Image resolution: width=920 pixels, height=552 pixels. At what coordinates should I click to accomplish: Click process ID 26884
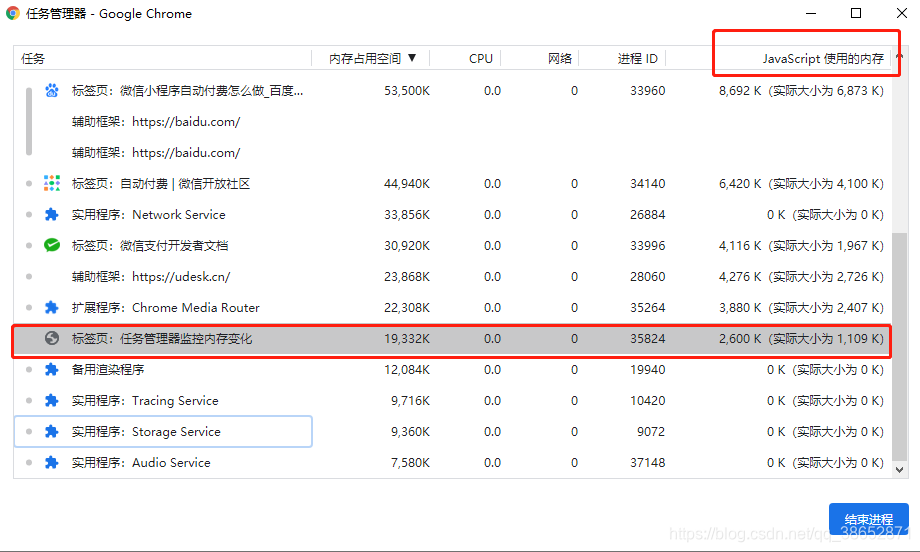[647, 215]
